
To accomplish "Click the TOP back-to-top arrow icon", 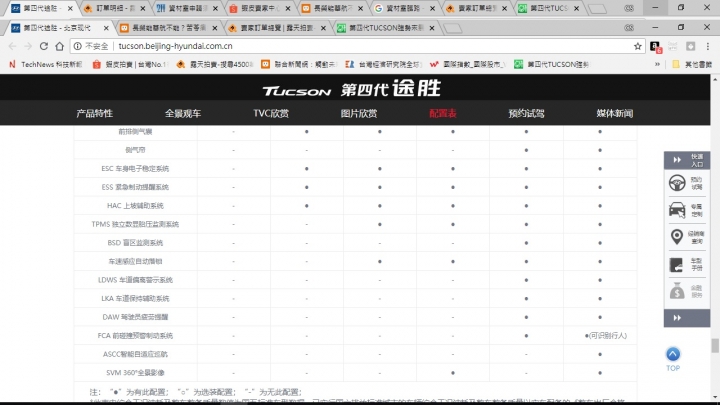I will pyautogui.click(x=673, y=354).
